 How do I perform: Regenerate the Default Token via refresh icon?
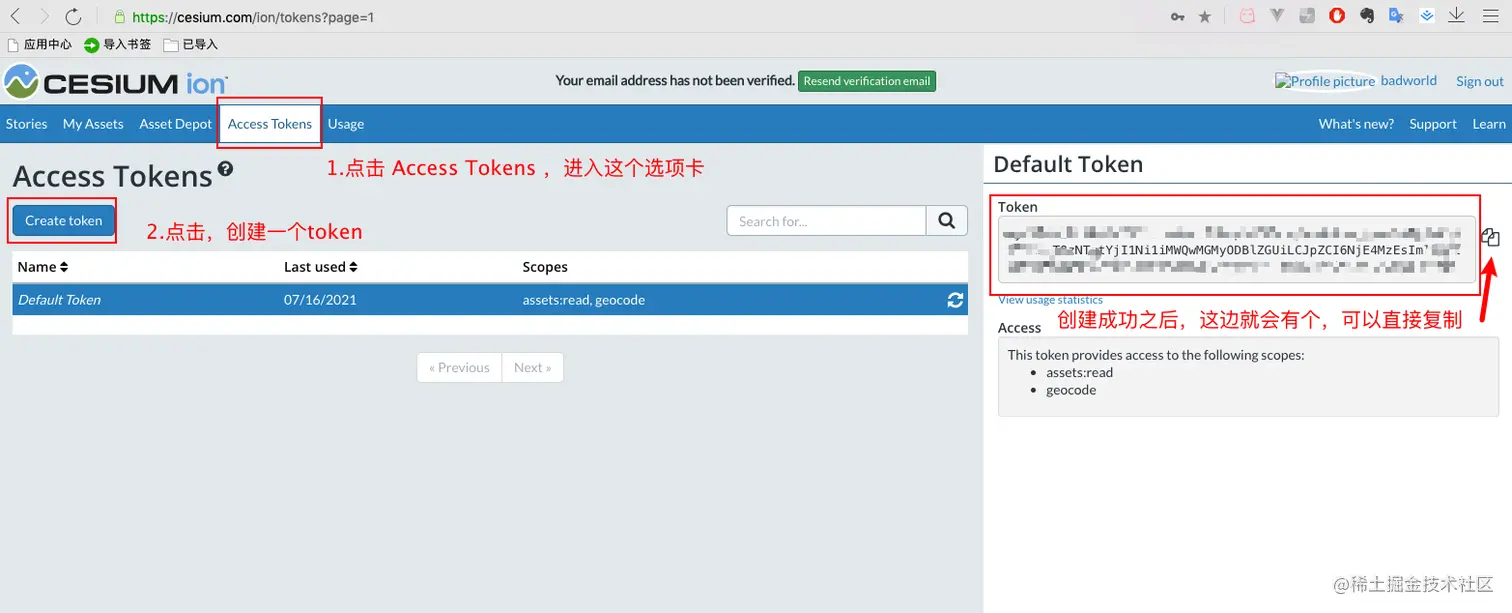(955, 300)
